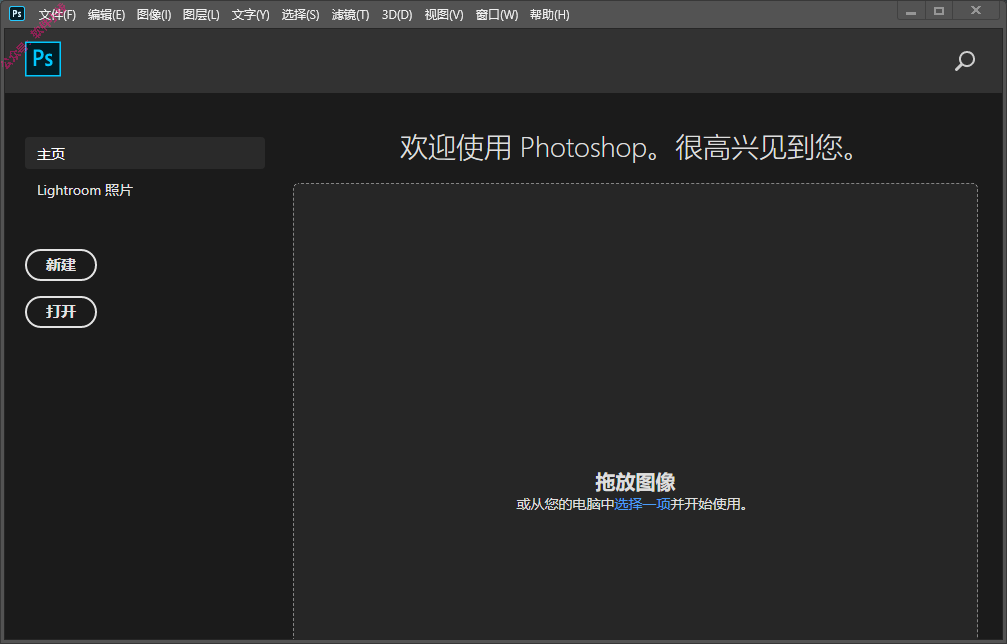
Task: Close the Photoshop window
Action: click(x=976, y=11)
